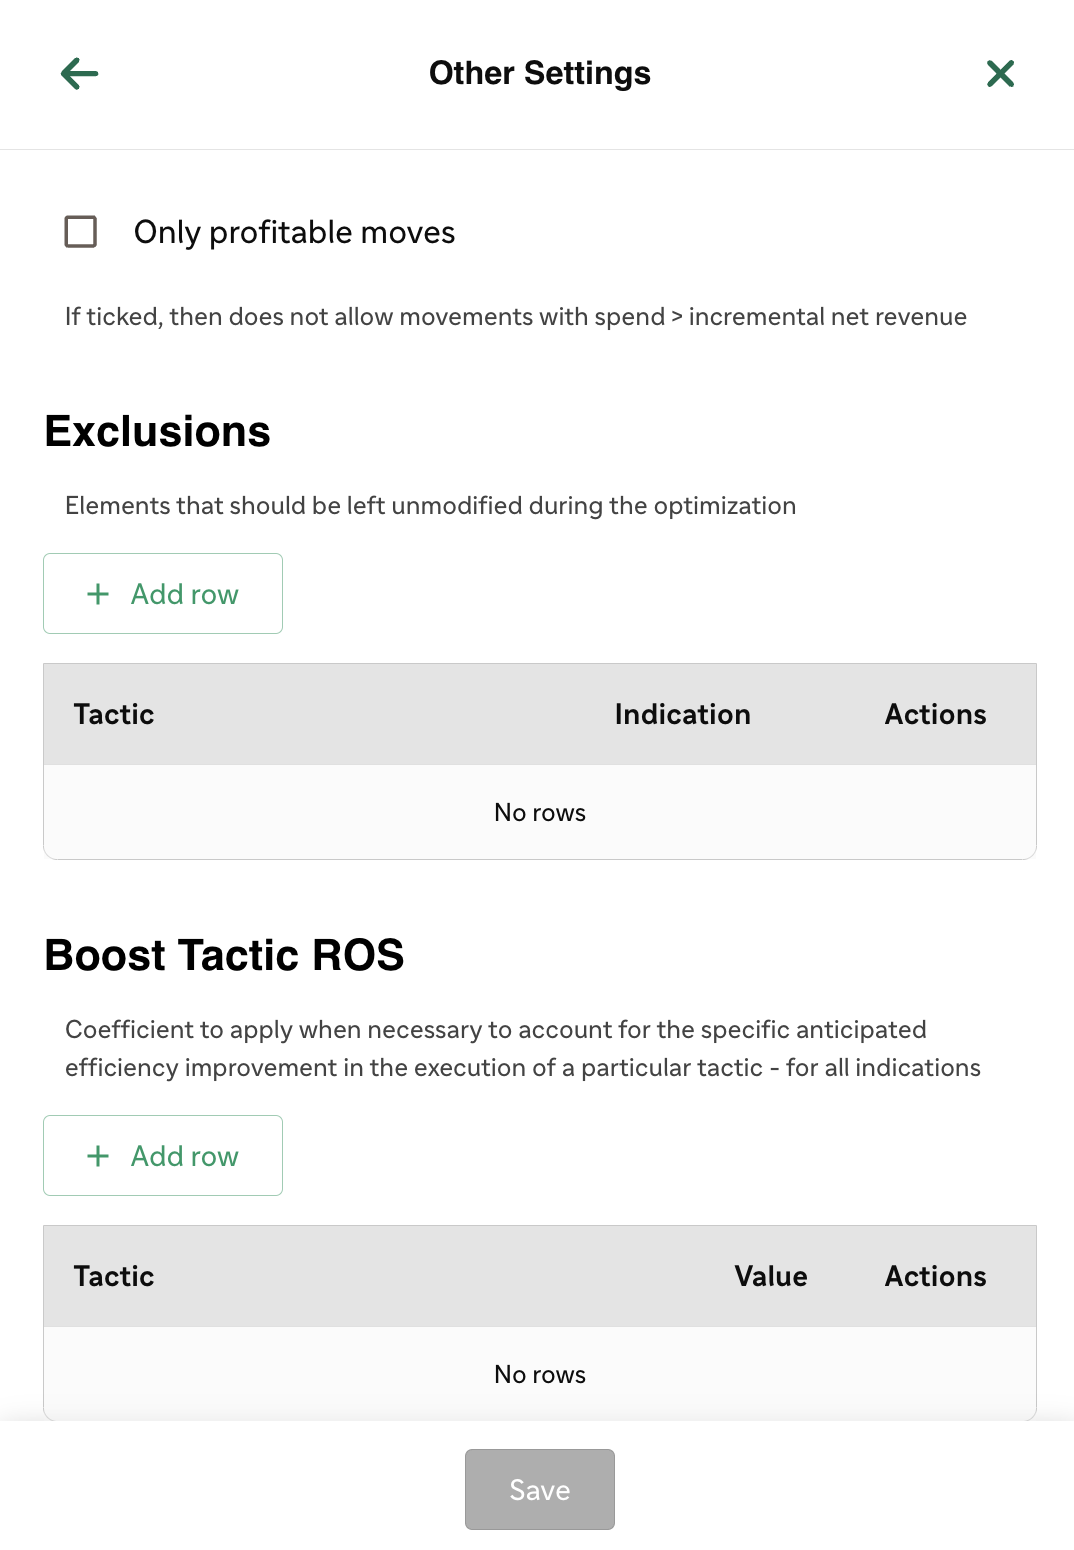Add row under Boost Tactic ROS
Screen dimensions: 1074x1550
click(163, 1155)
